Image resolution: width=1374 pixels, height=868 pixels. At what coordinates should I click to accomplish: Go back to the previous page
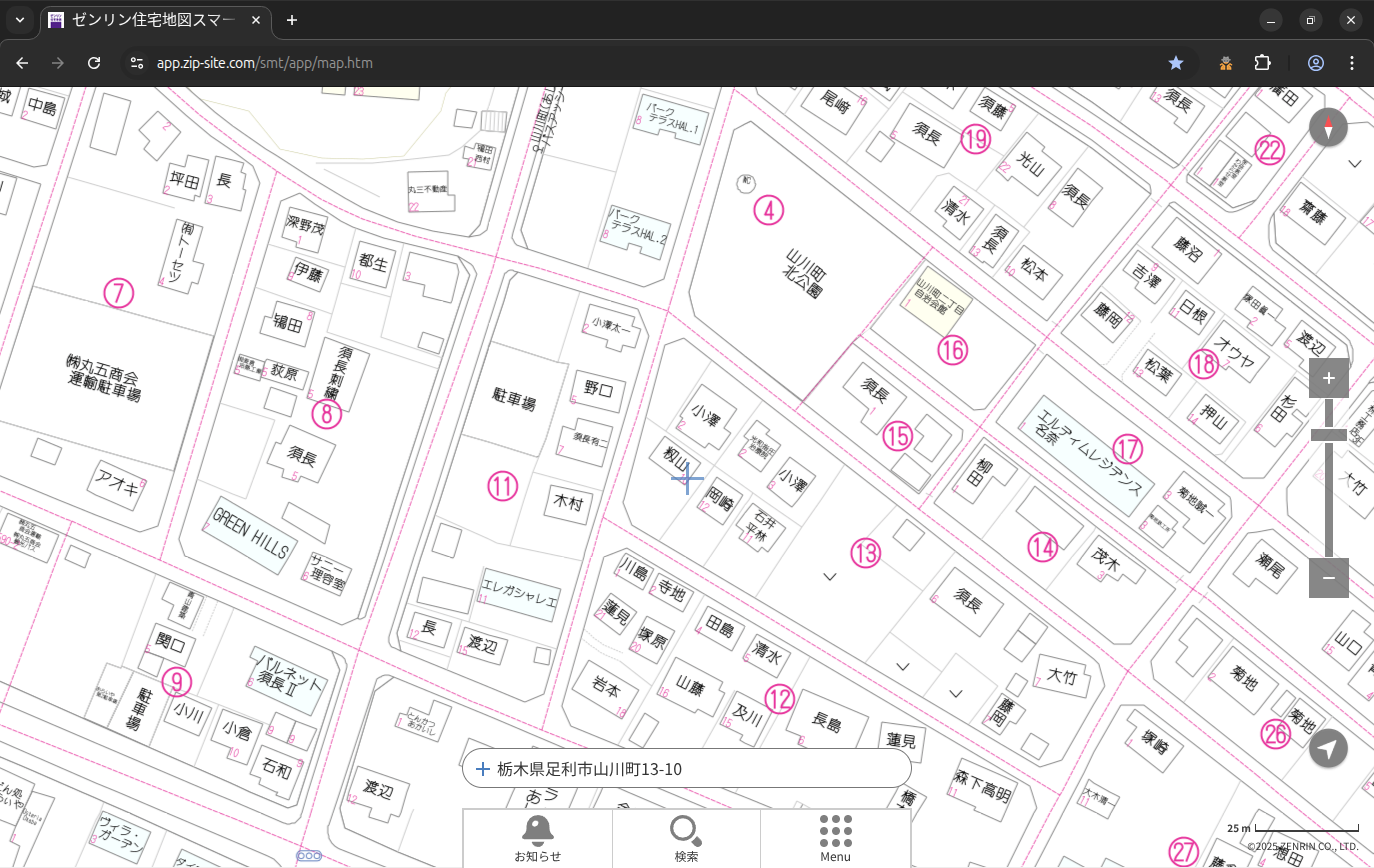pos(22,63)
